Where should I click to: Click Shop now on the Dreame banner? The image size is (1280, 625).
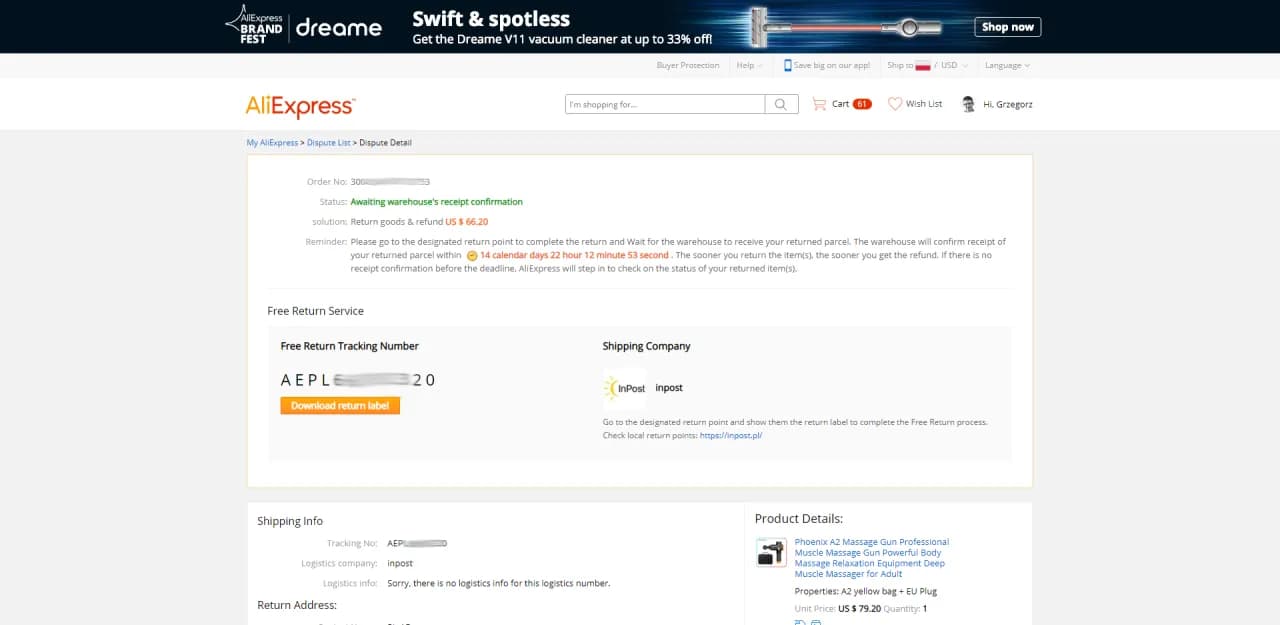tap(1007, 27)
